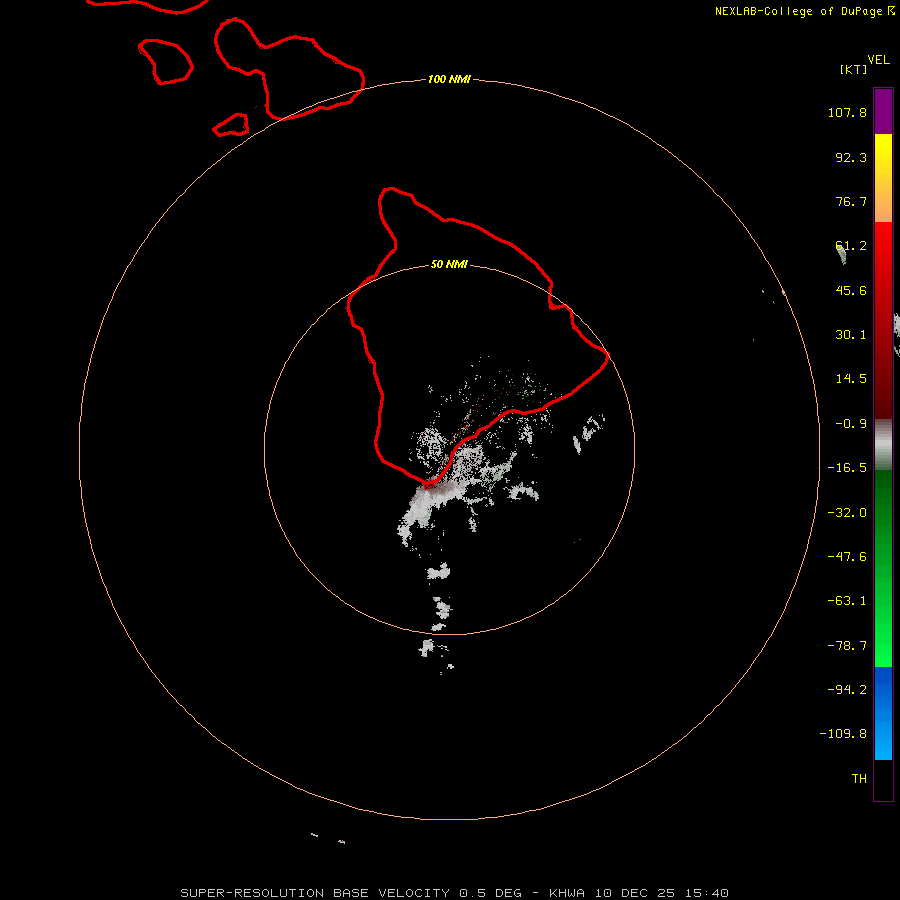Select the -0.9 legend value
Viewport: 900px width, 900px height.
click(x=851, y=424)
